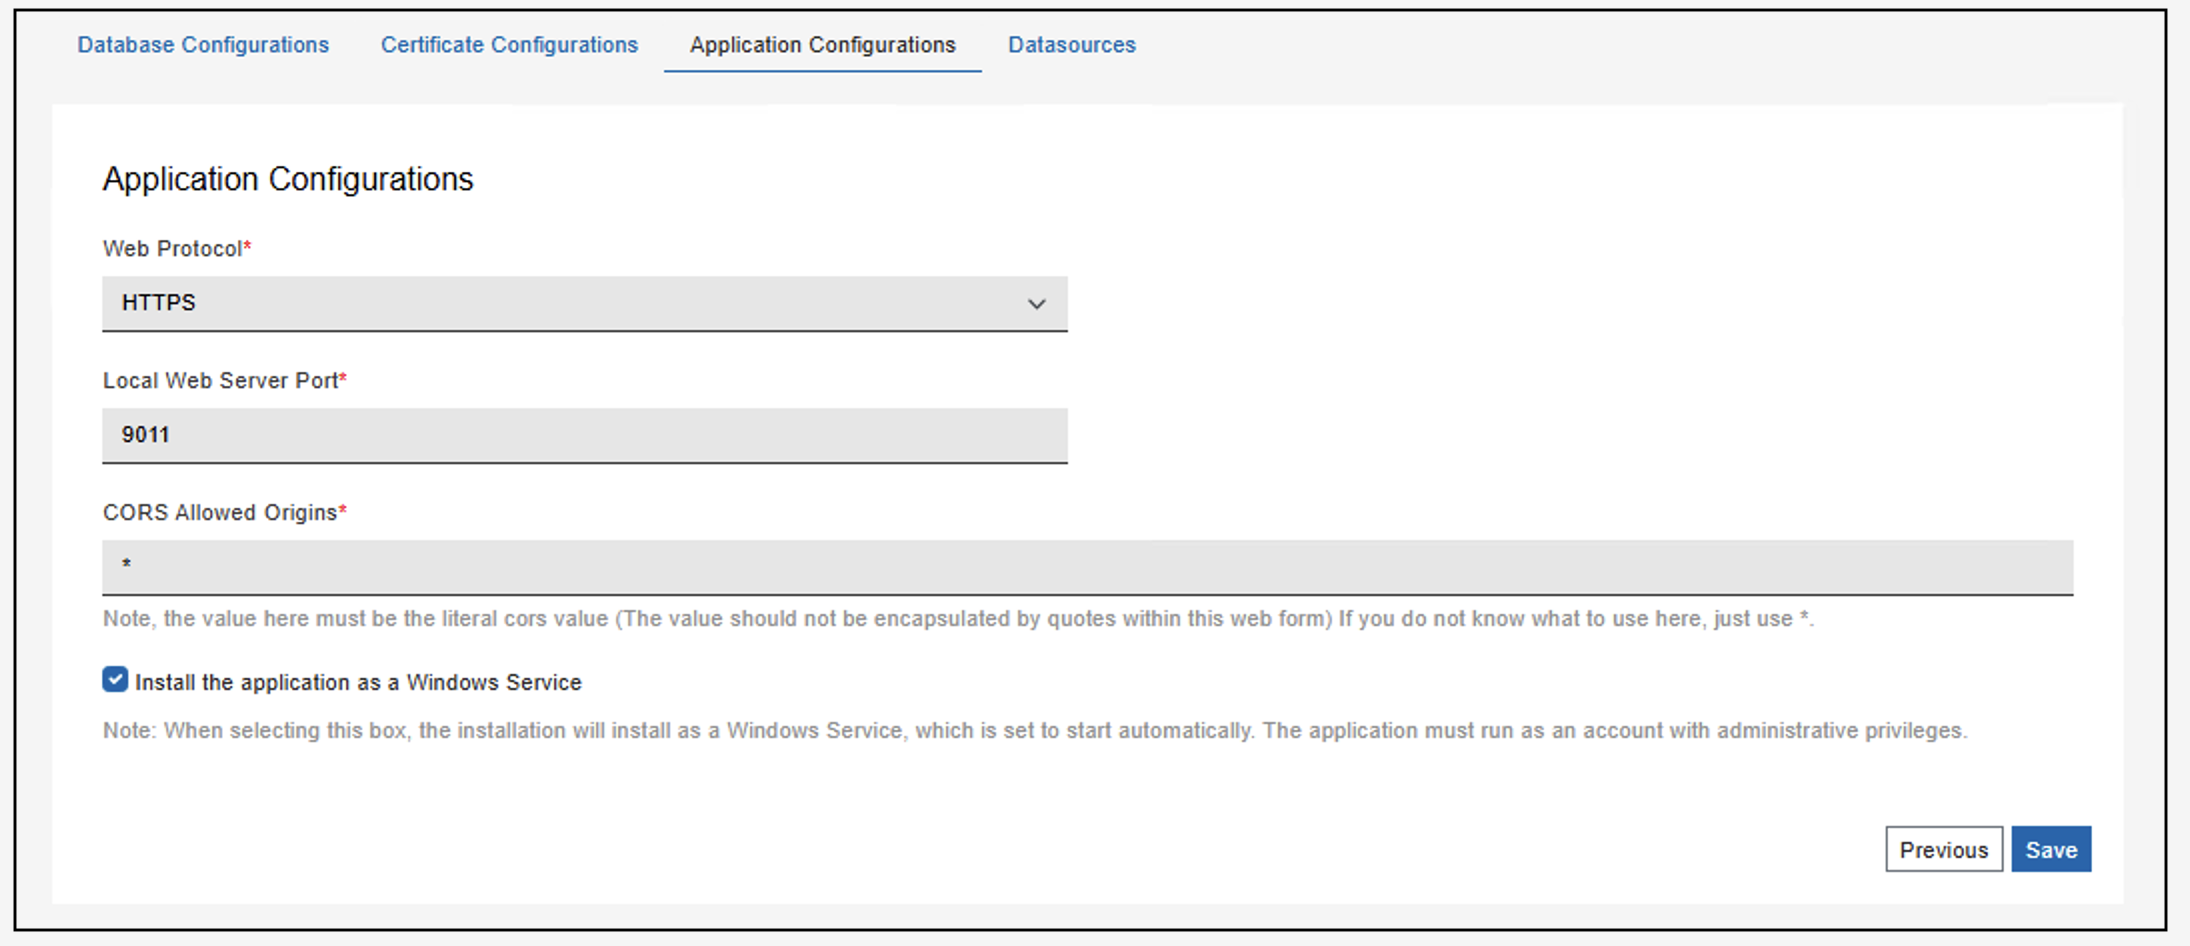Screen dimensions: 2190x946
Task: Open the Web Protocol dropdown showing HTTPS
Action: pos(584,303)
